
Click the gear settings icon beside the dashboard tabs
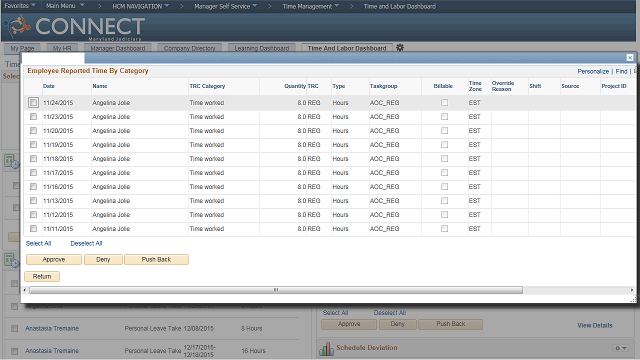(x=400, y=48)
